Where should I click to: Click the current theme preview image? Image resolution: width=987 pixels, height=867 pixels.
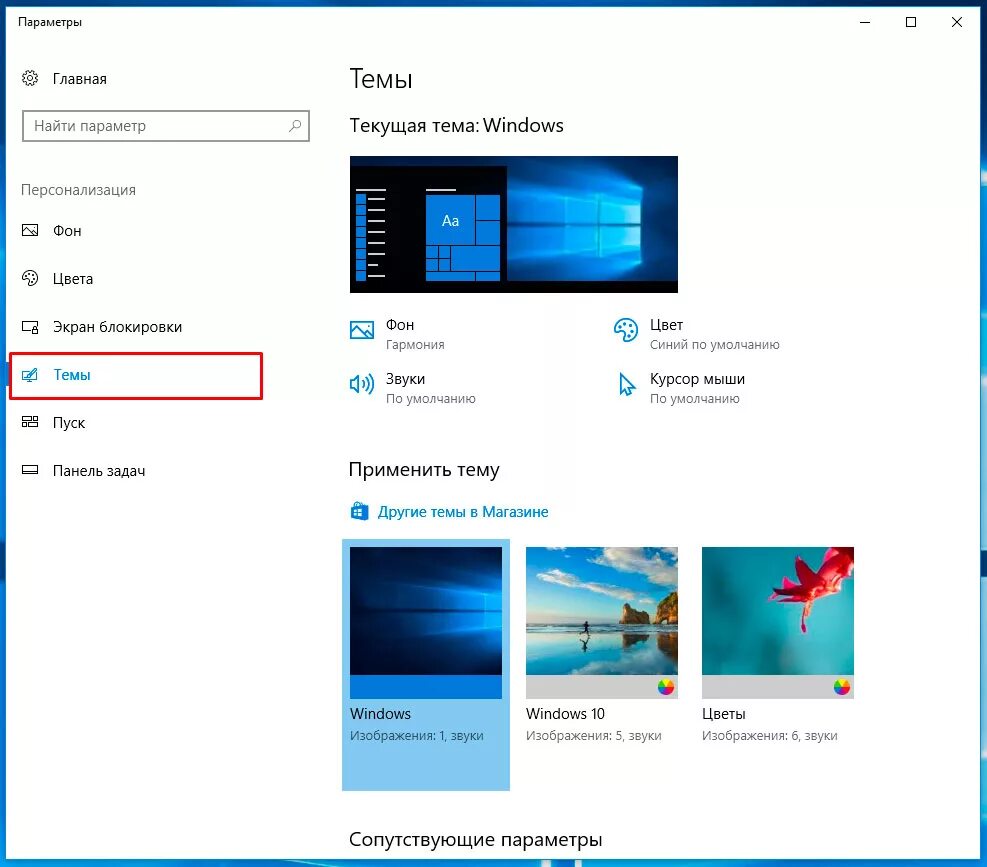[x=514, y=224]
